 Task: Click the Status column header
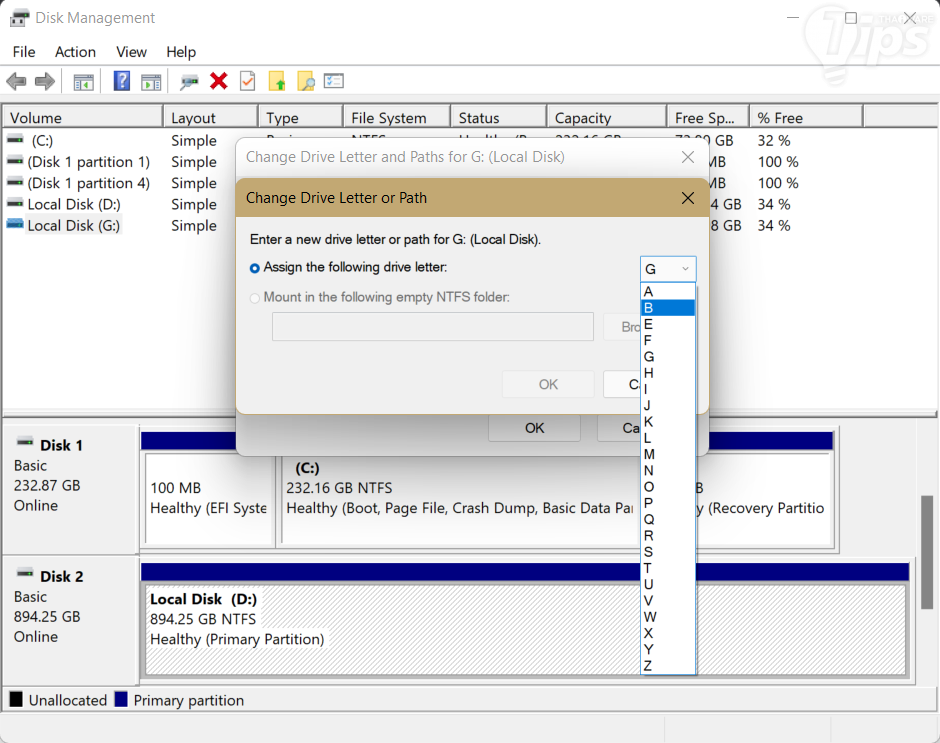click(499, 118)
